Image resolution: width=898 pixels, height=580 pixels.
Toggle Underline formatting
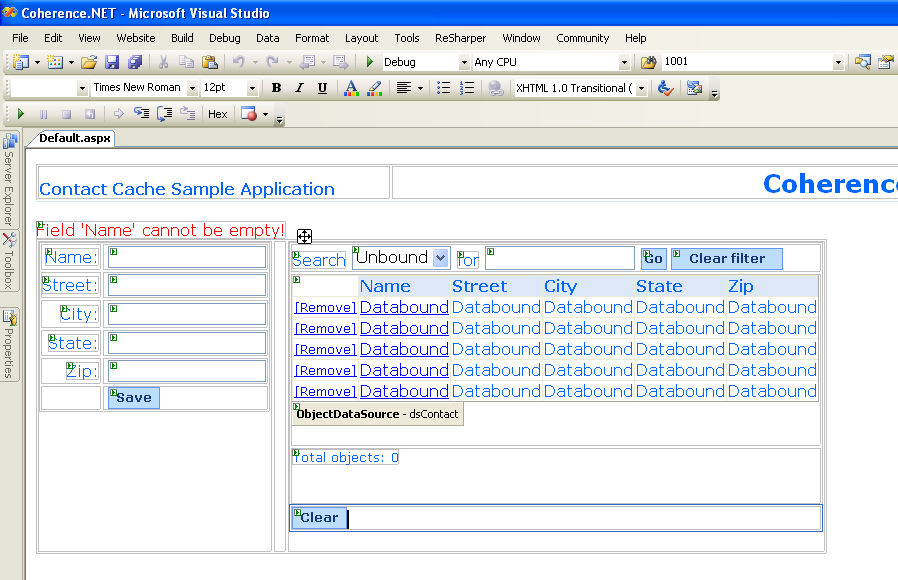click(x=322, y=88)
